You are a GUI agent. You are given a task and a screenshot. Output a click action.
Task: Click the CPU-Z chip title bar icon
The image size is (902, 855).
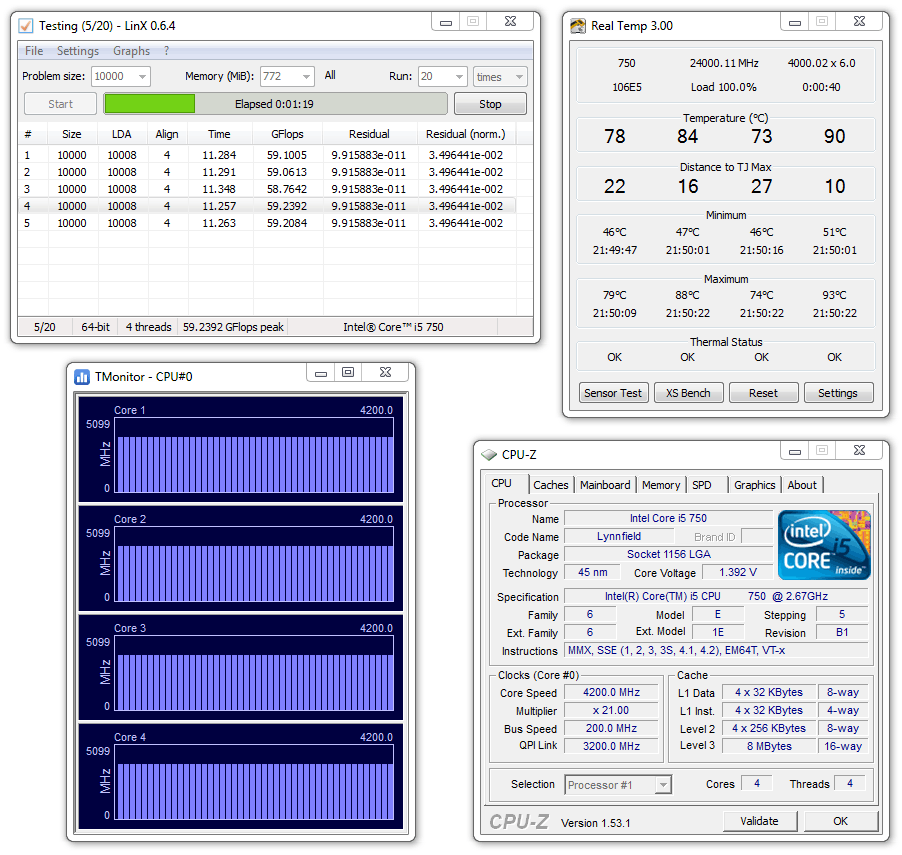coord(489,454)
